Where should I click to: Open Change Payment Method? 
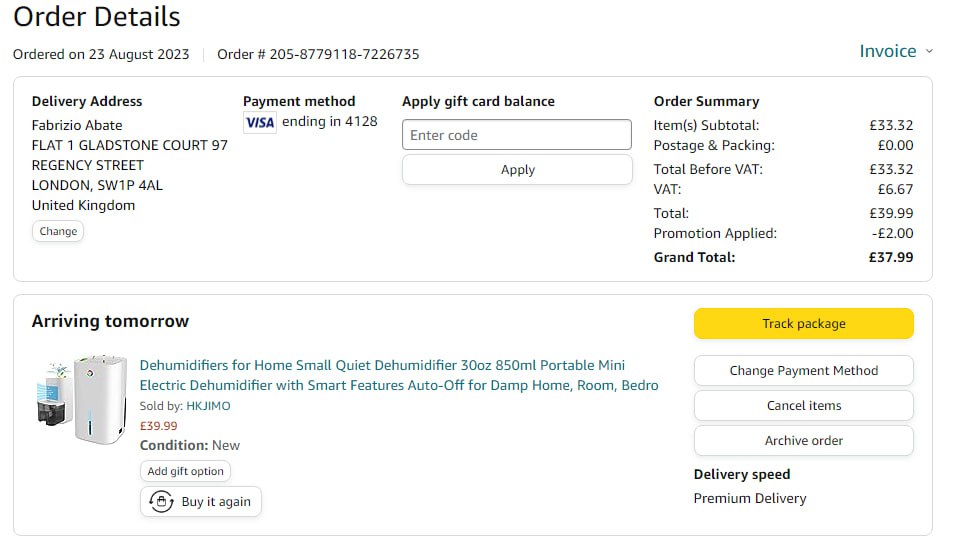pos(803,370)
